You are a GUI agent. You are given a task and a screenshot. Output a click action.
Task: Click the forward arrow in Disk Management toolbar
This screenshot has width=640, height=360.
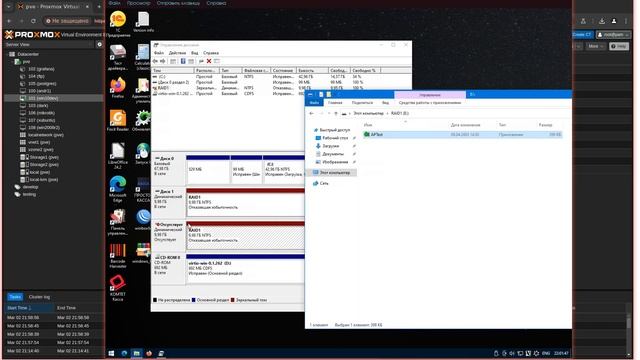[x=163, y=61]
